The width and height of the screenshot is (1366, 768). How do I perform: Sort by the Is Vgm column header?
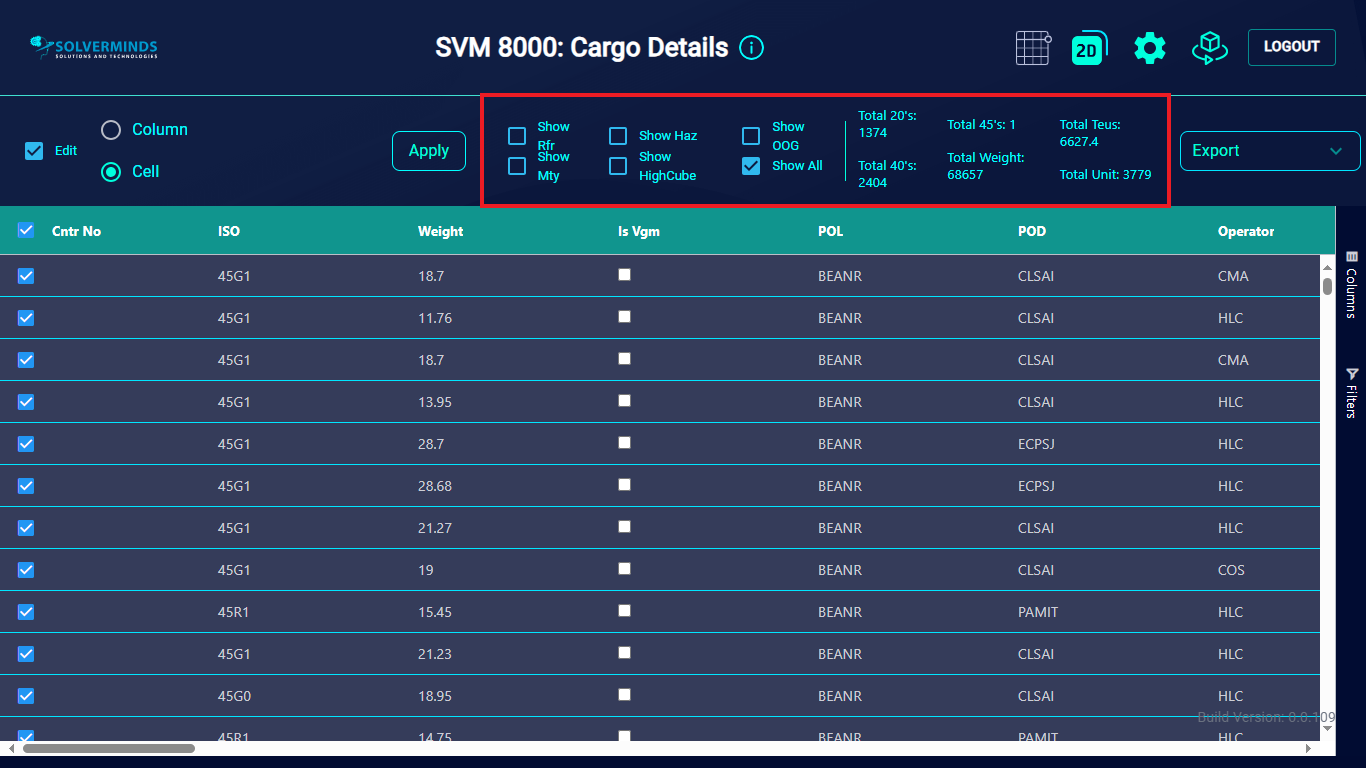(x=639, y=231)
